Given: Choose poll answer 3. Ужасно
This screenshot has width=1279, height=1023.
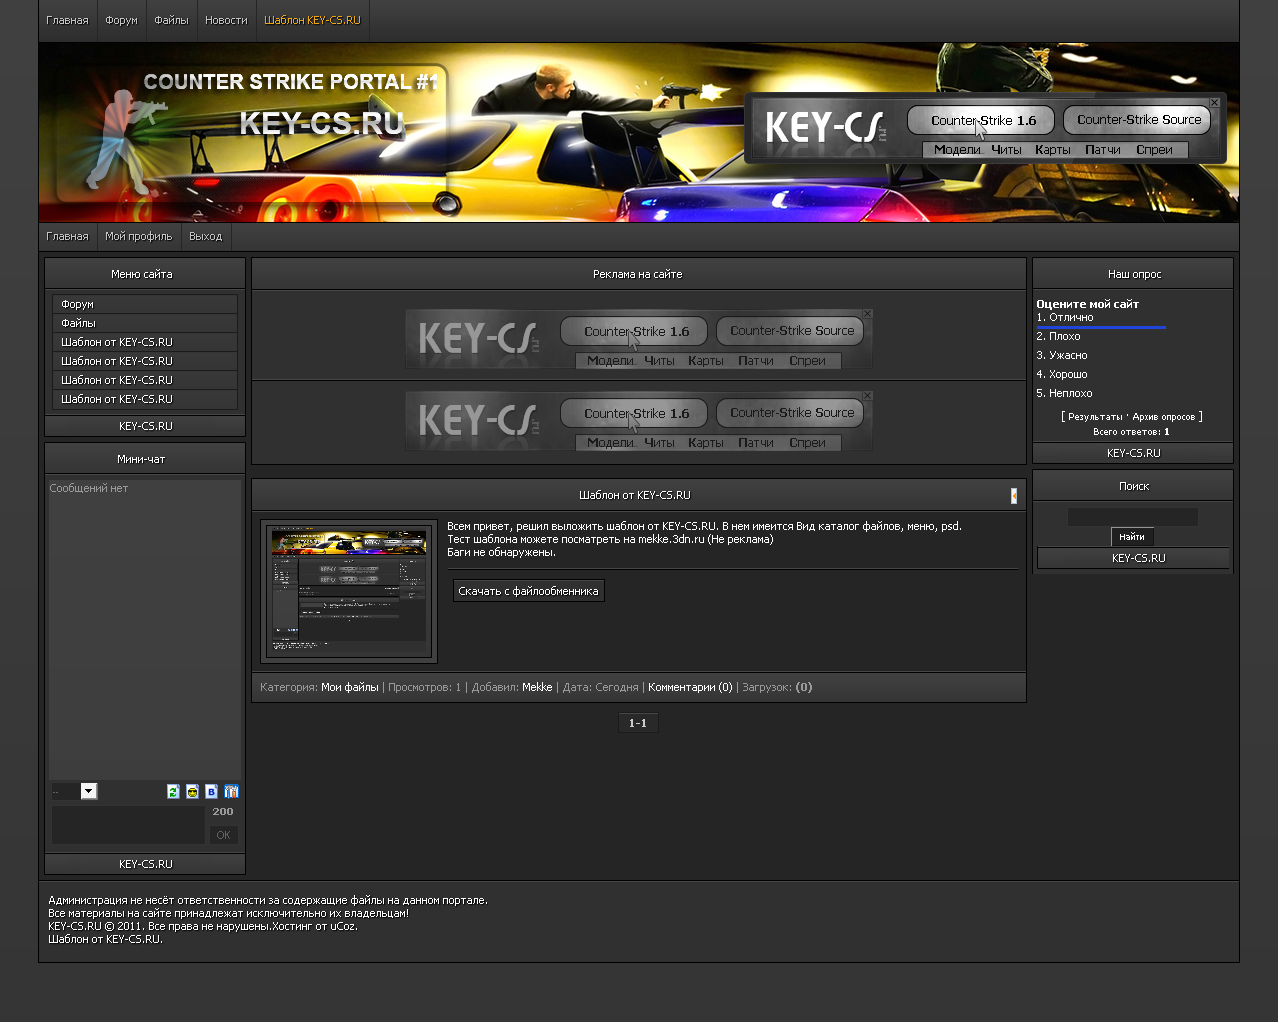Looking at the screenshot, I should [1062, 356].
